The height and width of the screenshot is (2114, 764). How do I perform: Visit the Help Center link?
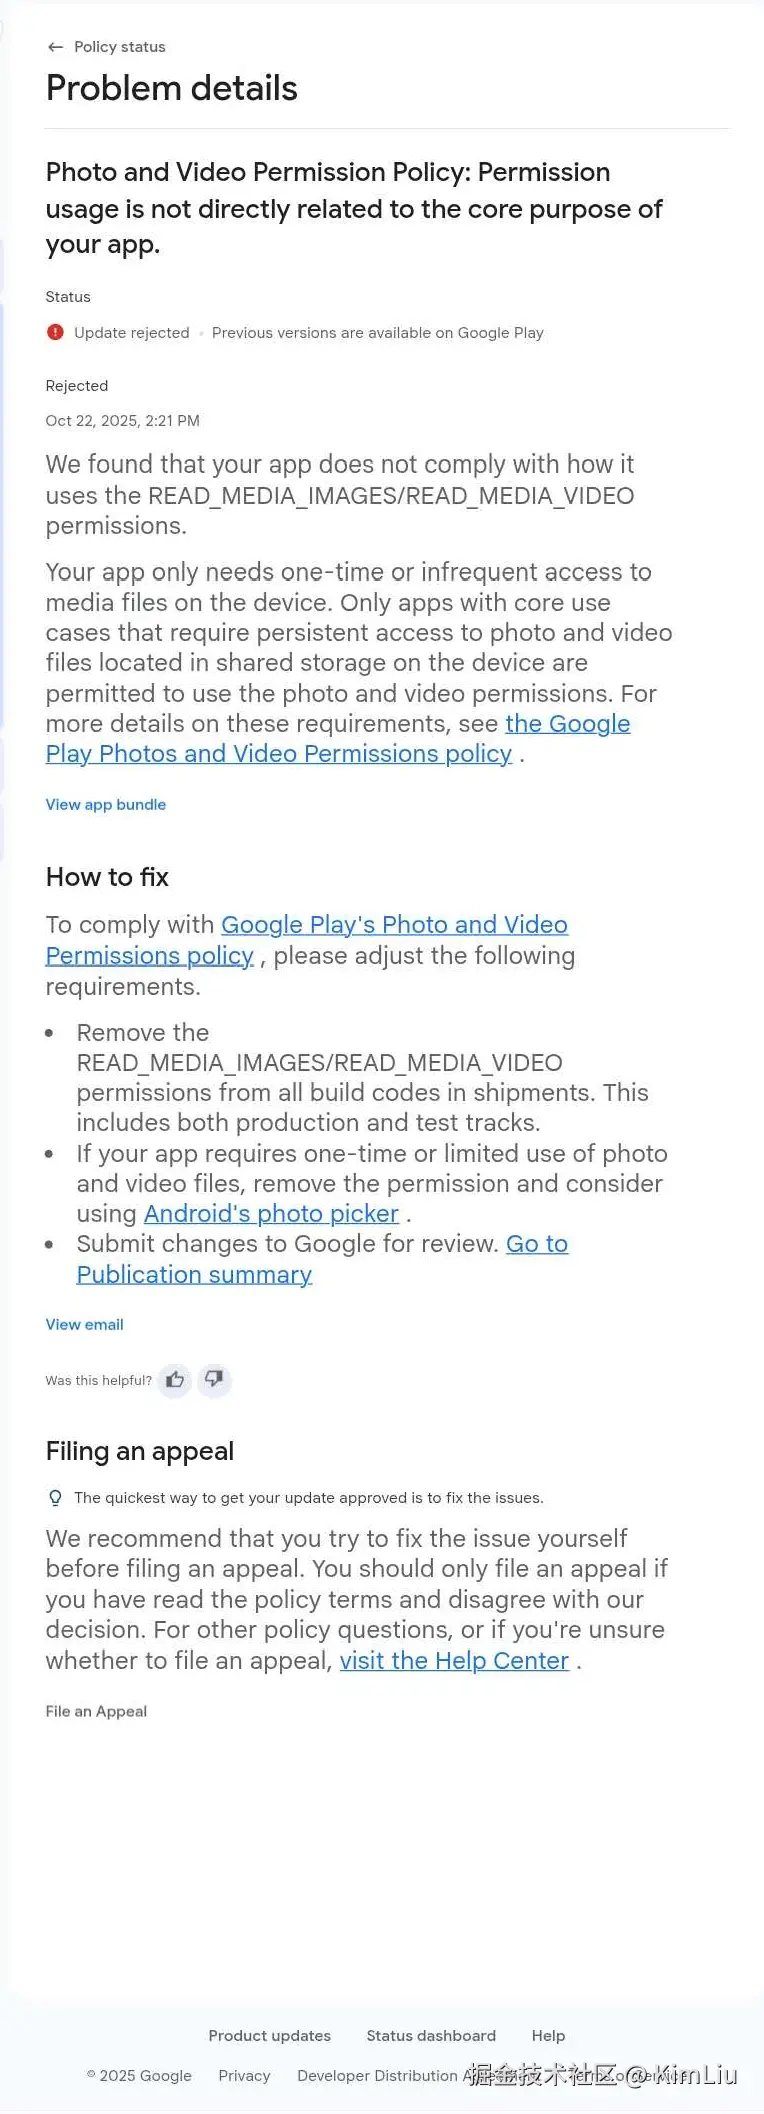pos(454,1661)
